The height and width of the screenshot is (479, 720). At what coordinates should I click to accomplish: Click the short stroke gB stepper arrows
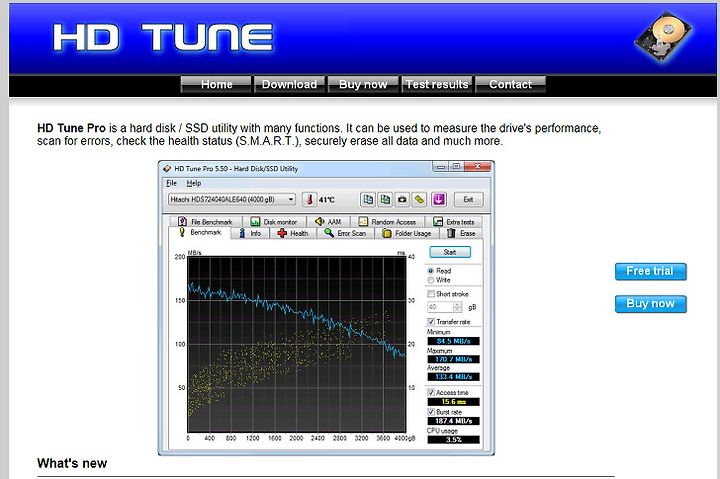coord(457,307)
